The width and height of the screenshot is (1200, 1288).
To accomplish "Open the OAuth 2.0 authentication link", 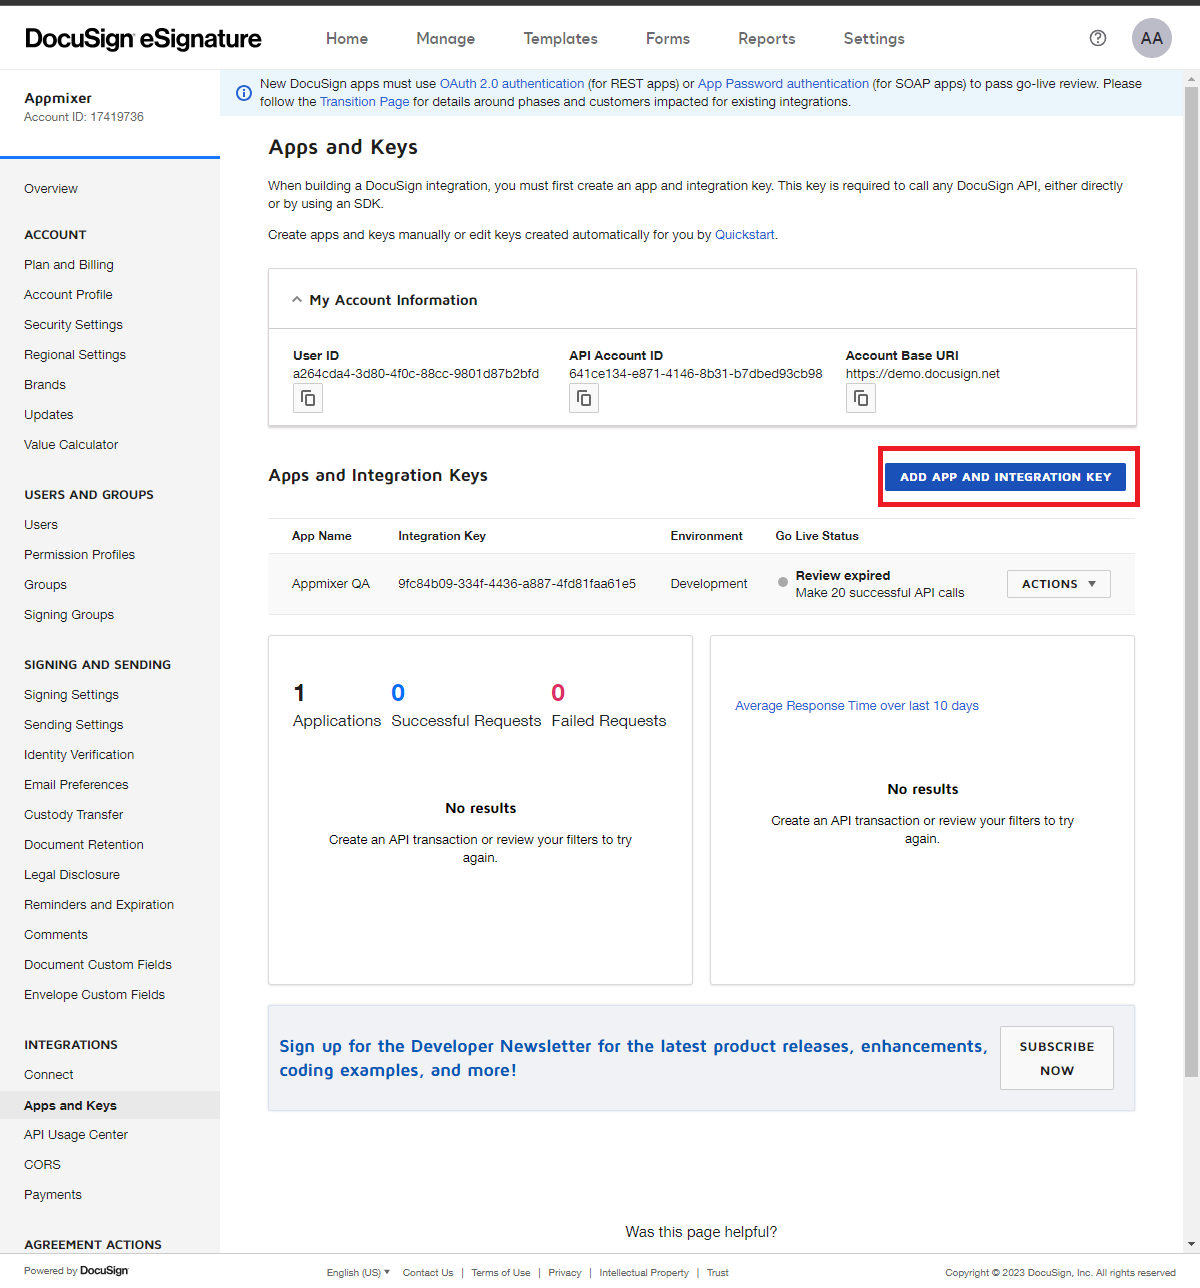I will tap(511, 84).
